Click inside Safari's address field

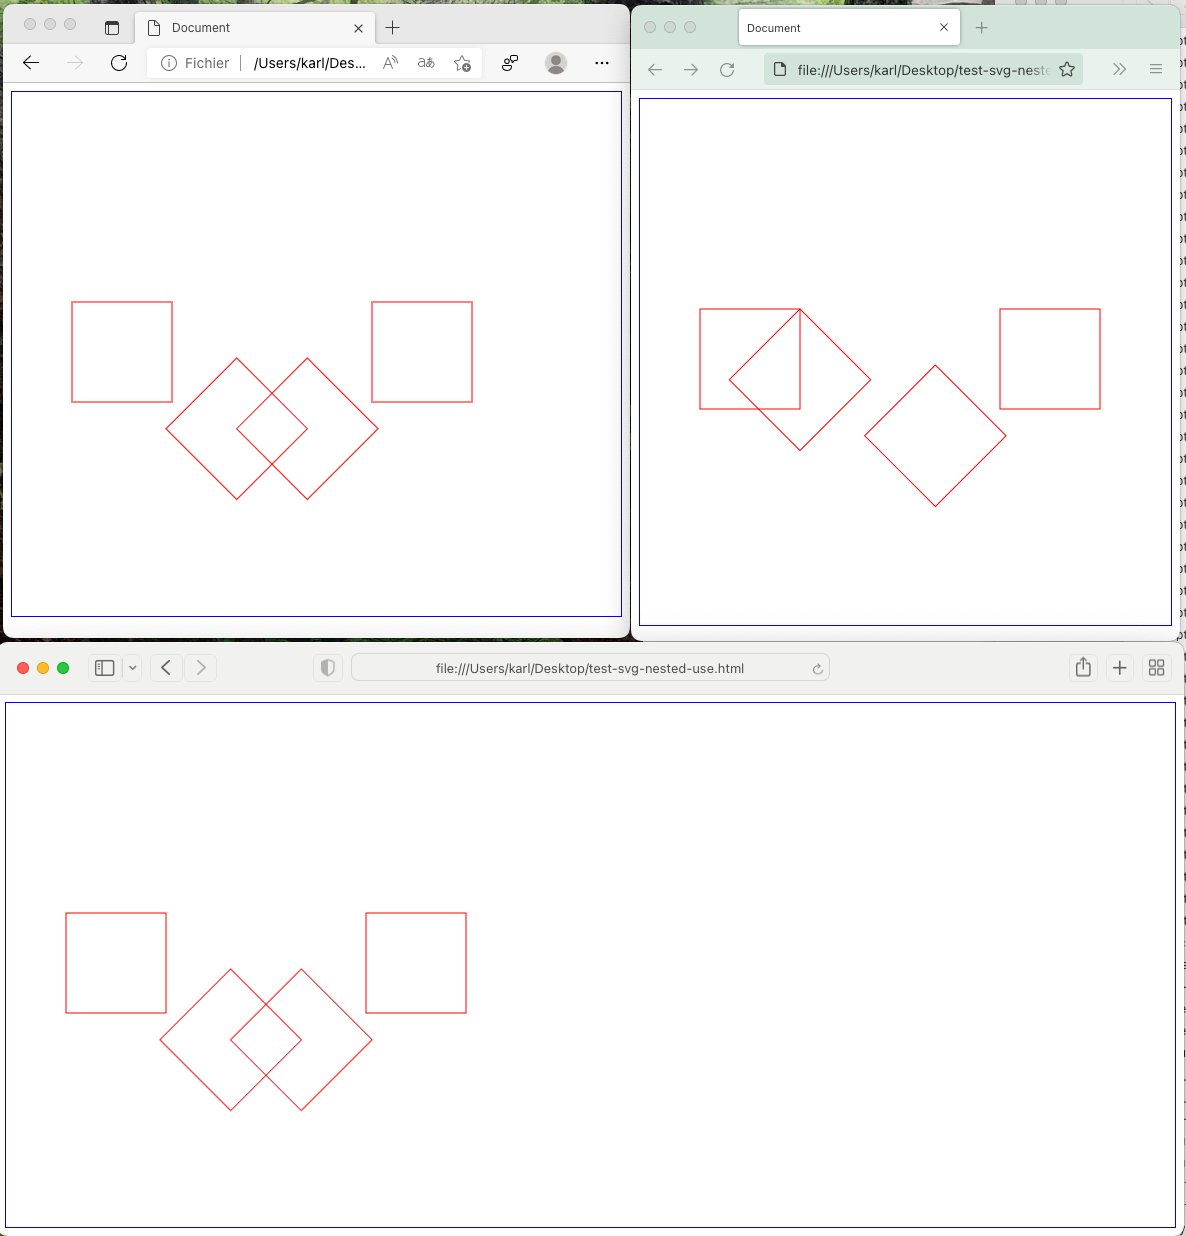pos(590,667)
